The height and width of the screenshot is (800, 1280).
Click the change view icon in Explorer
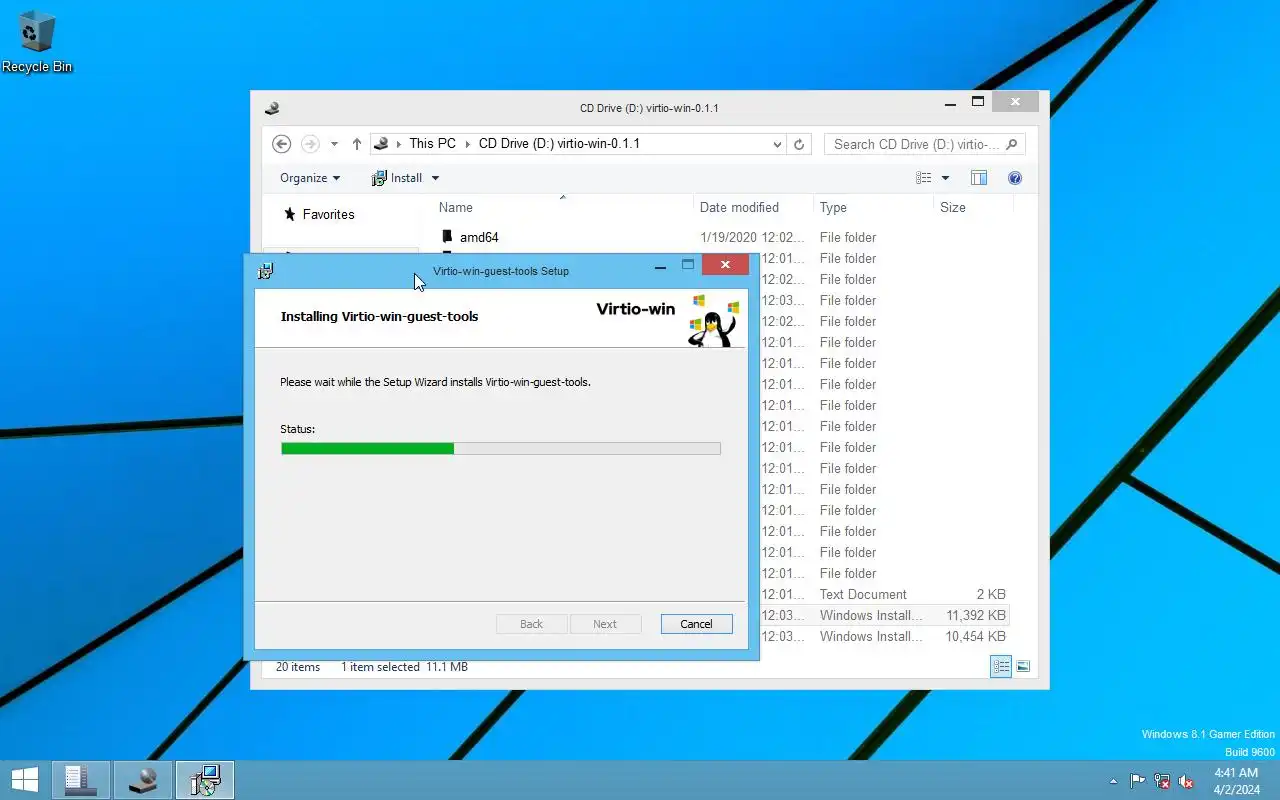click(924, 178)
